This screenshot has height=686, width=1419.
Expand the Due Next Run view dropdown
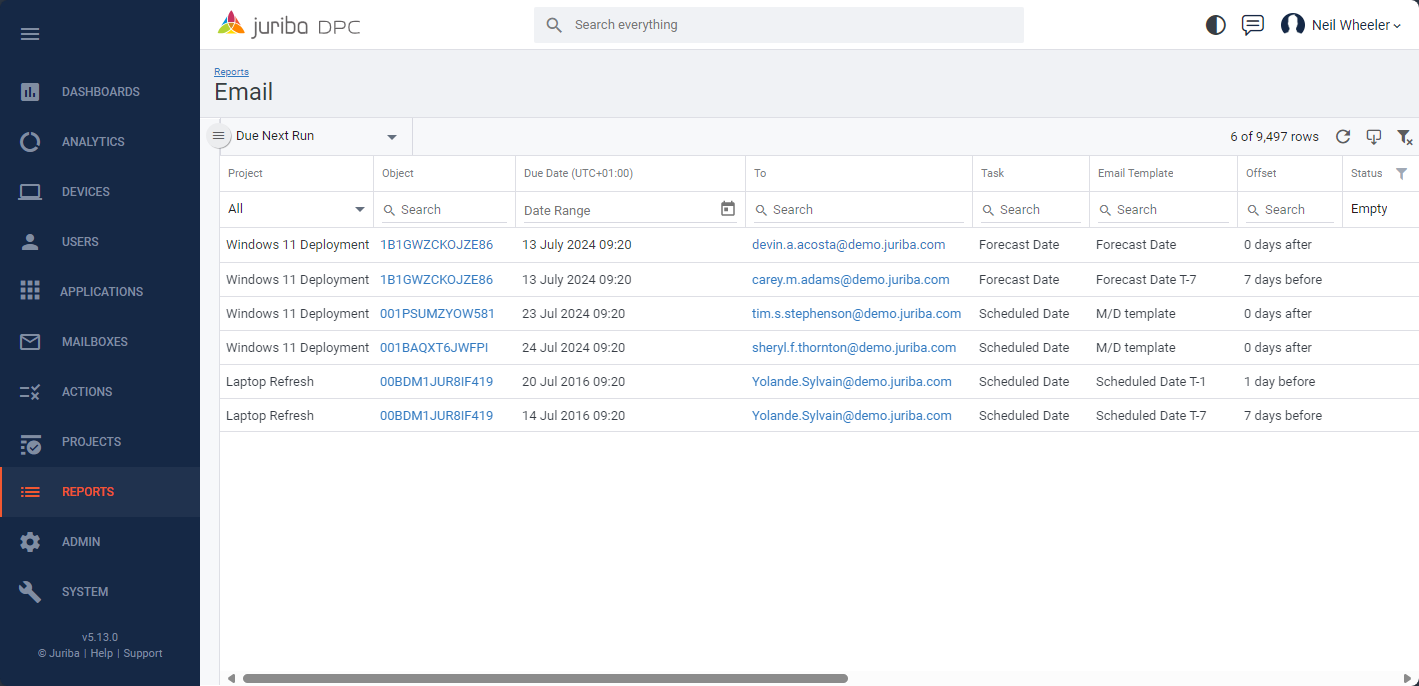tap(391, 135)
